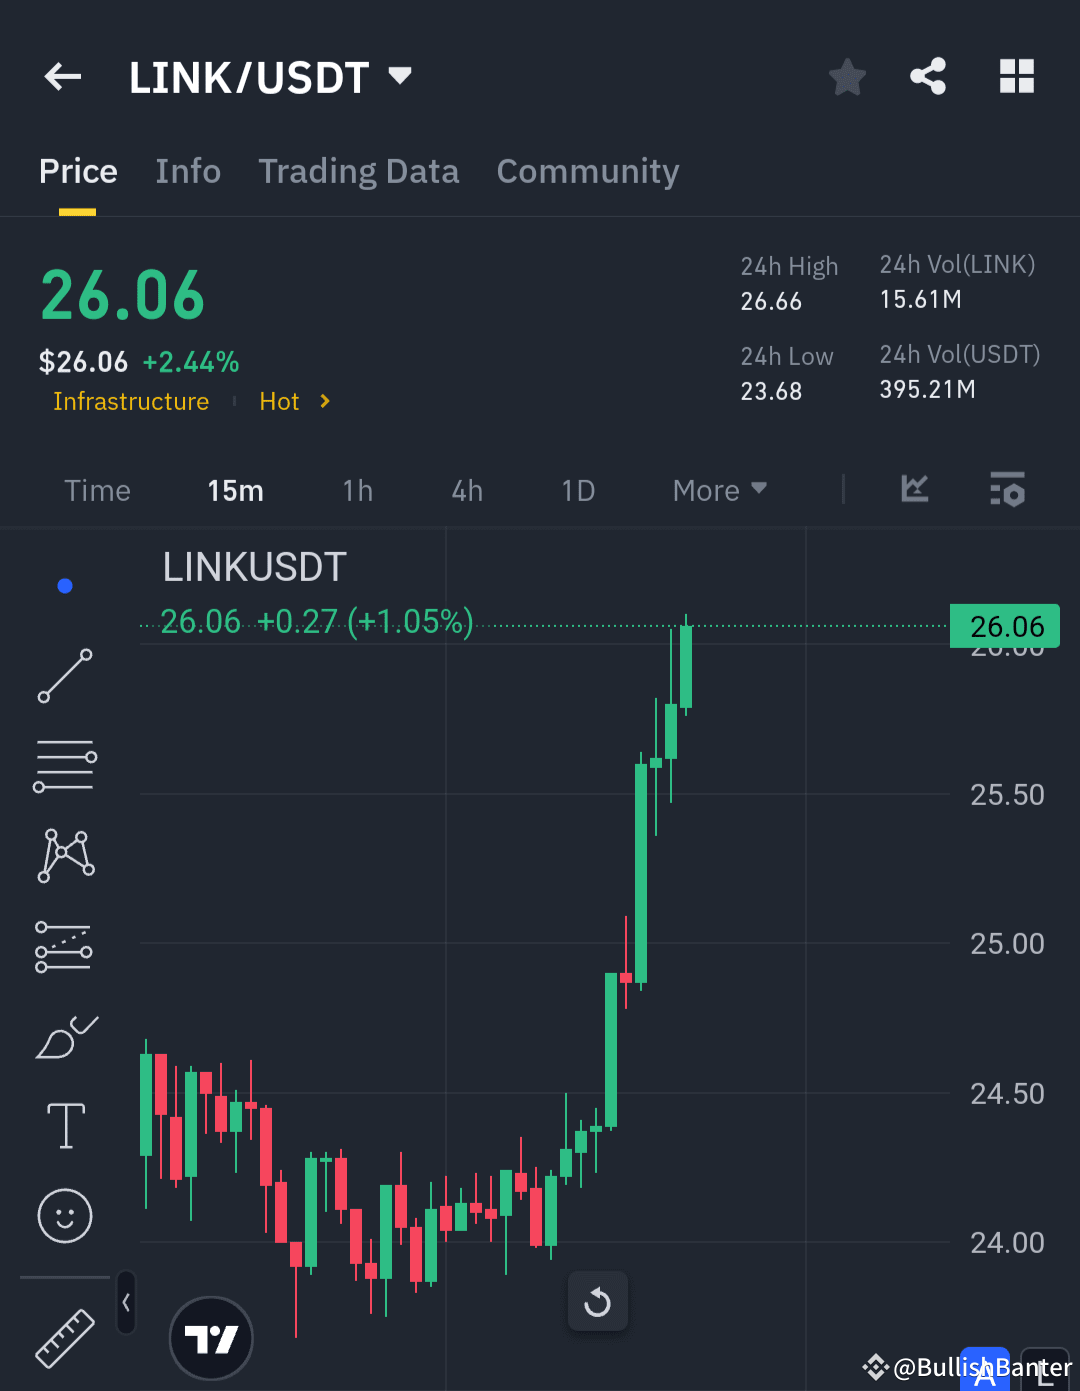The height and width of the screenshot is (1391, 1080).
Task: Tap the share icon
Action: click(928, 76)
